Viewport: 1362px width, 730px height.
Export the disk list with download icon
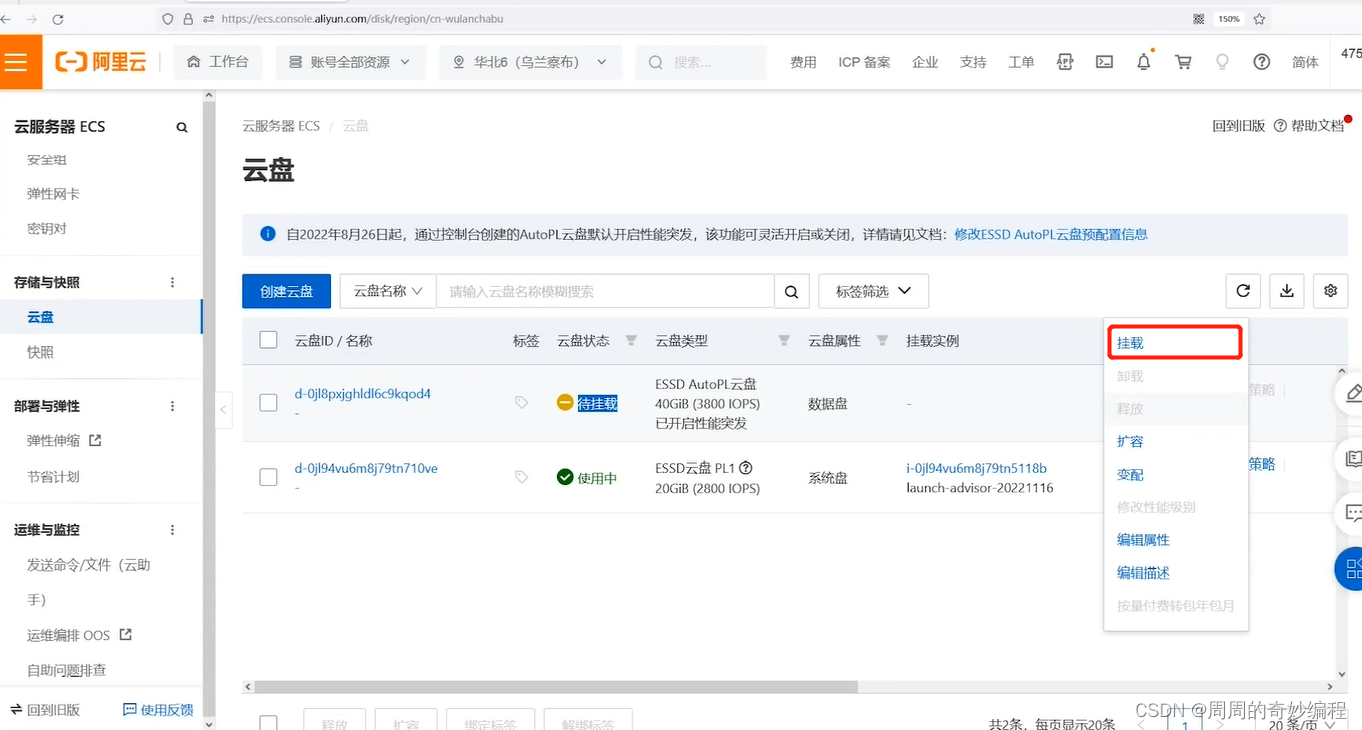(x=1287, y=291)
